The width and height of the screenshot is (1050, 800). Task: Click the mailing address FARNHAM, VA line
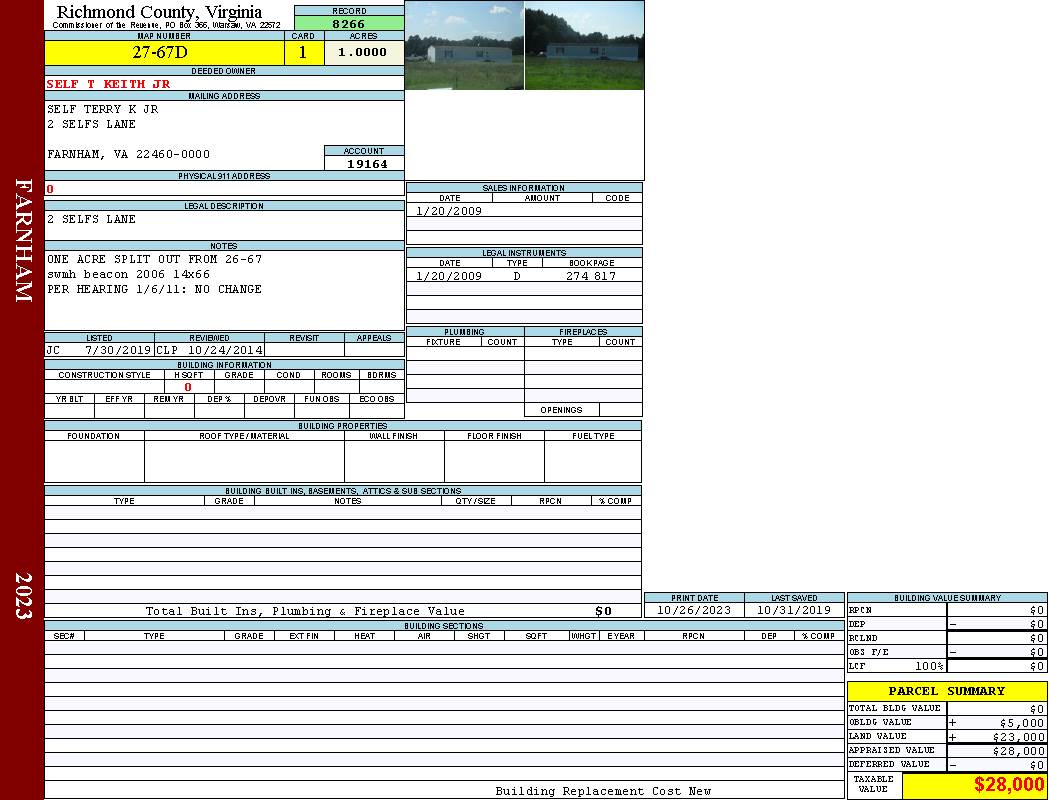tap(129, 154)
